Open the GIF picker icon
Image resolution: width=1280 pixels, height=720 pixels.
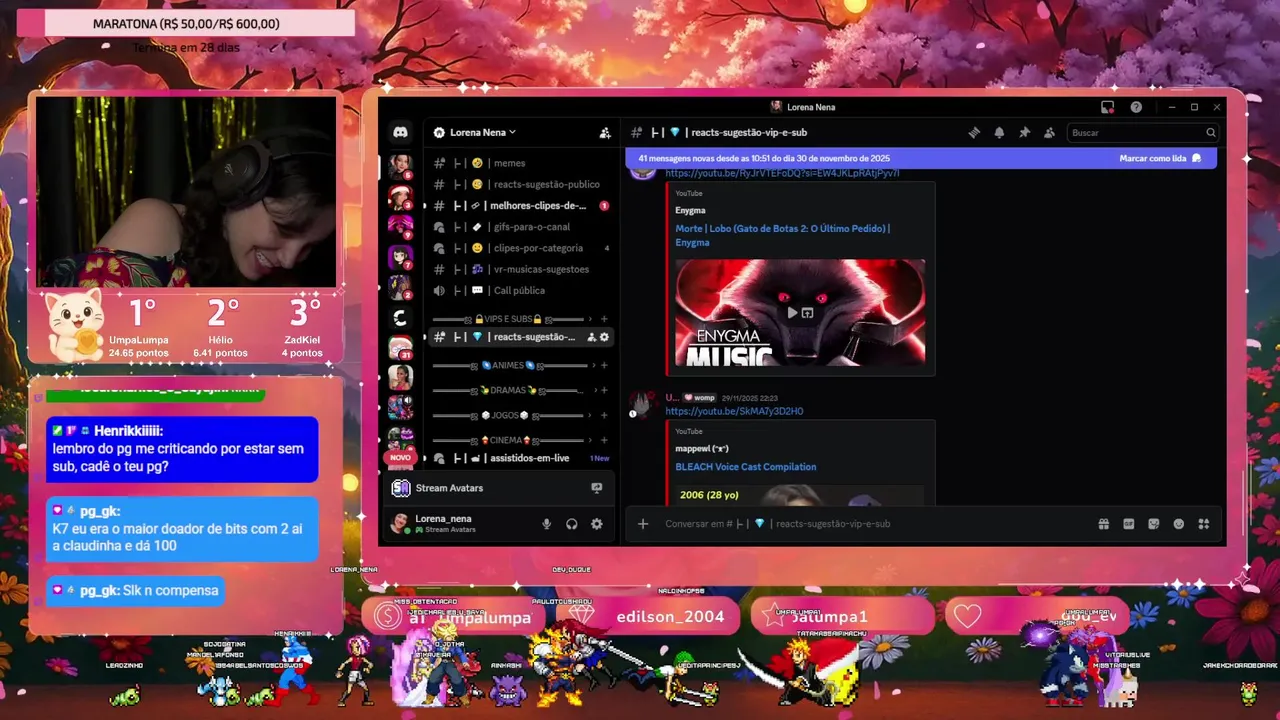[x=1129, y=523]
